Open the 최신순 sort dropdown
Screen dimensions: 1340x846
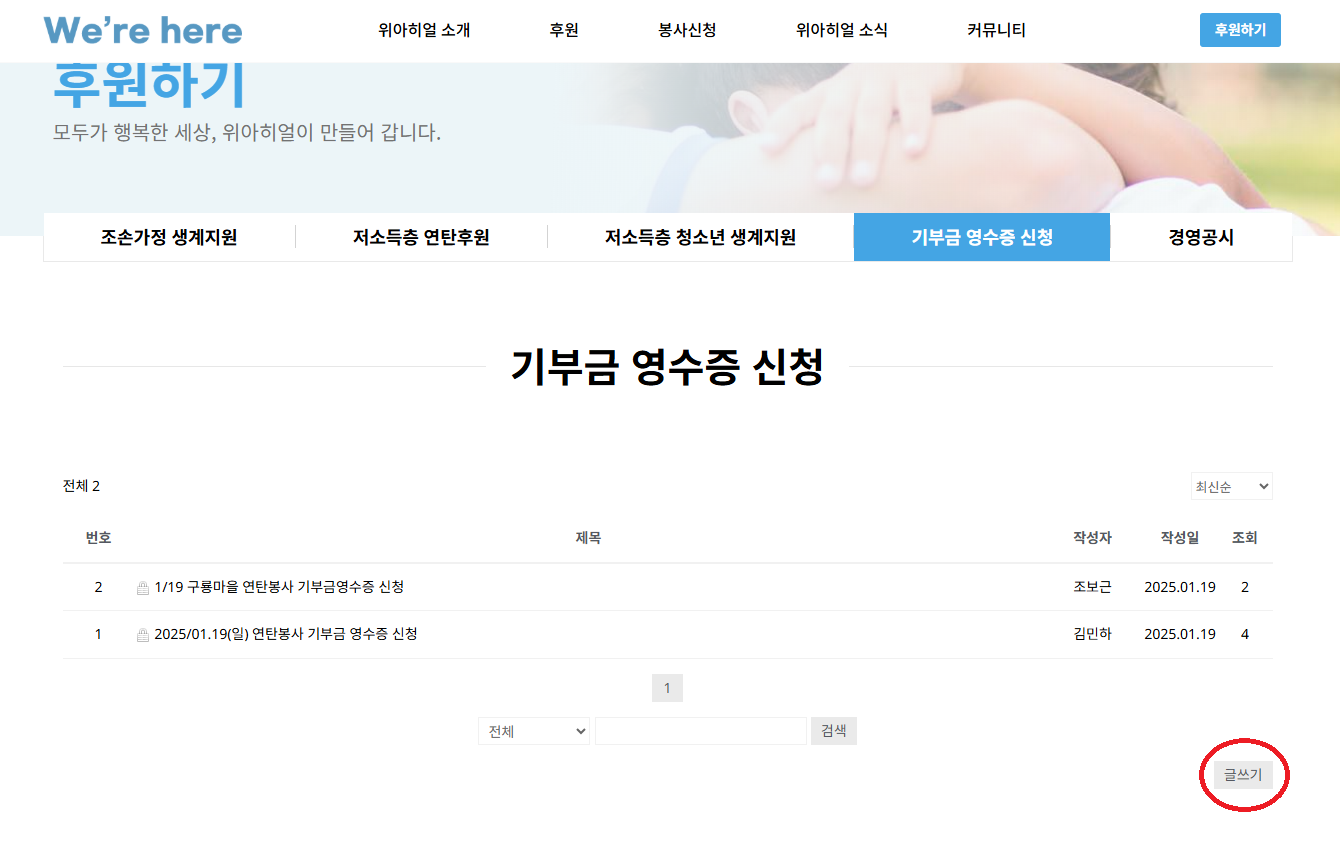click(x=1231, y=487)
